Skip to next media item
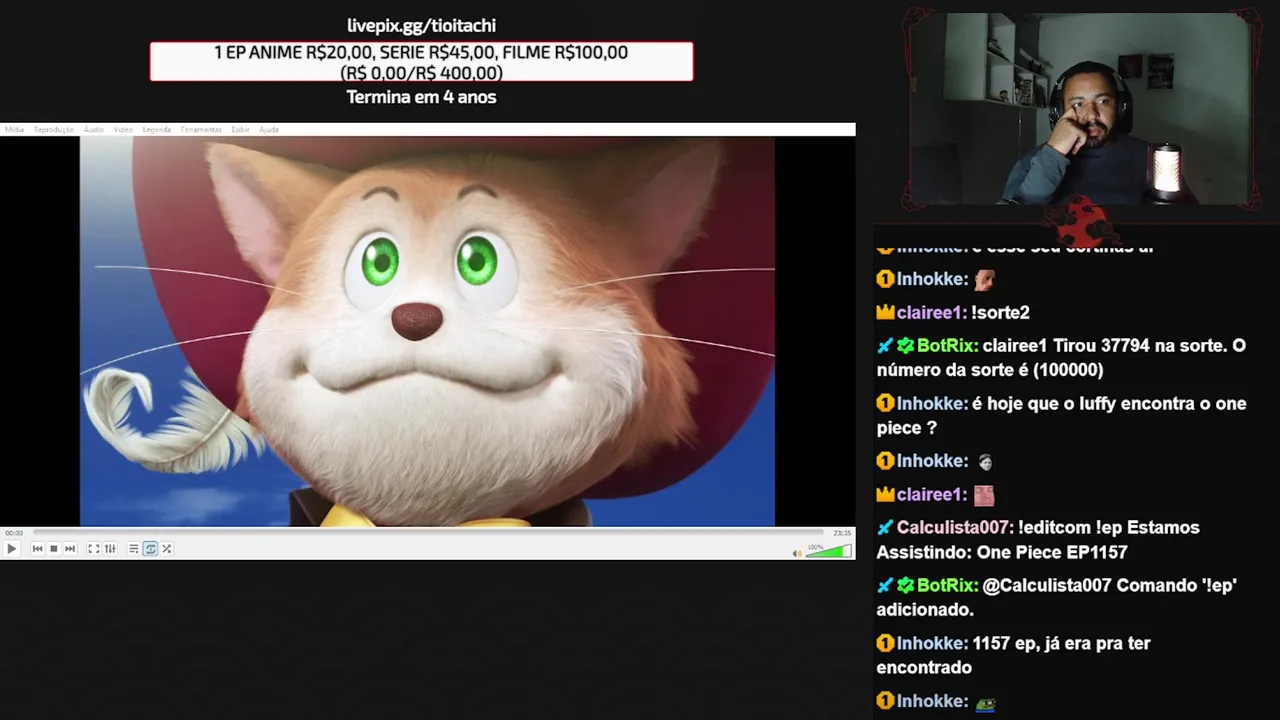 tap(70, 548)
